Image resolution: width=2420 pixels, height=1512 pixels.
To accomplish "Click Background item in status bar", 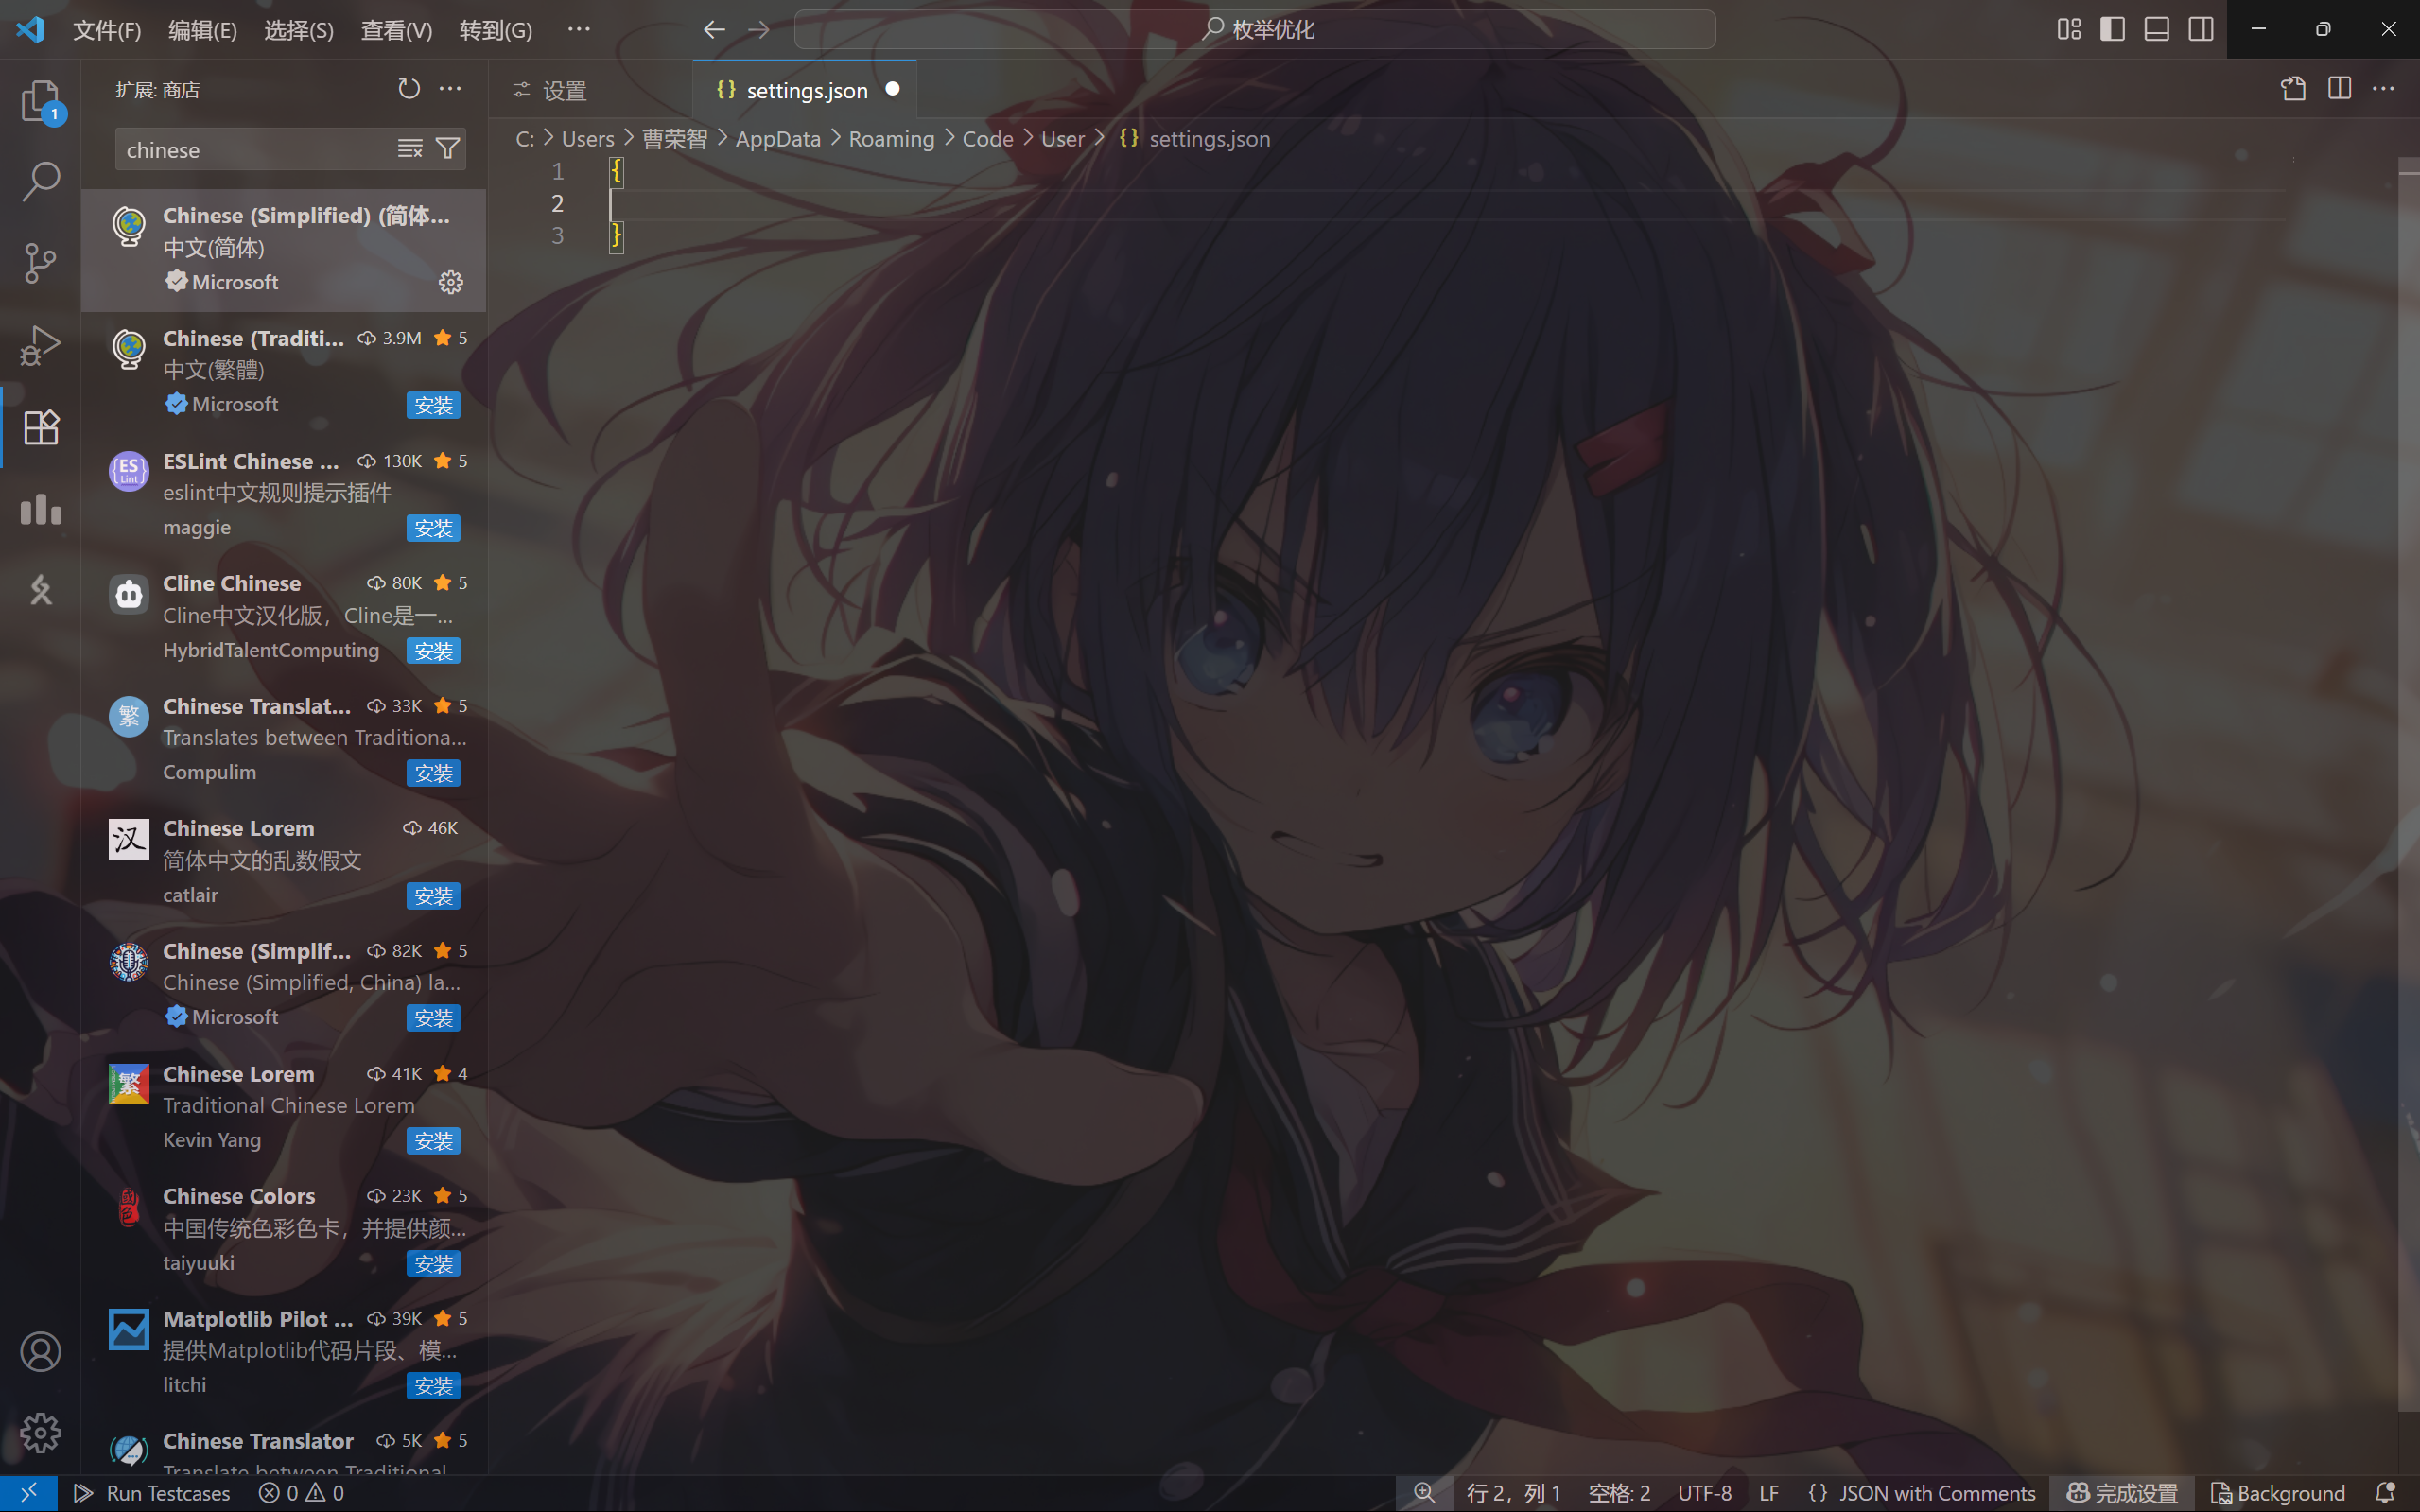I will [2277, 1493].
